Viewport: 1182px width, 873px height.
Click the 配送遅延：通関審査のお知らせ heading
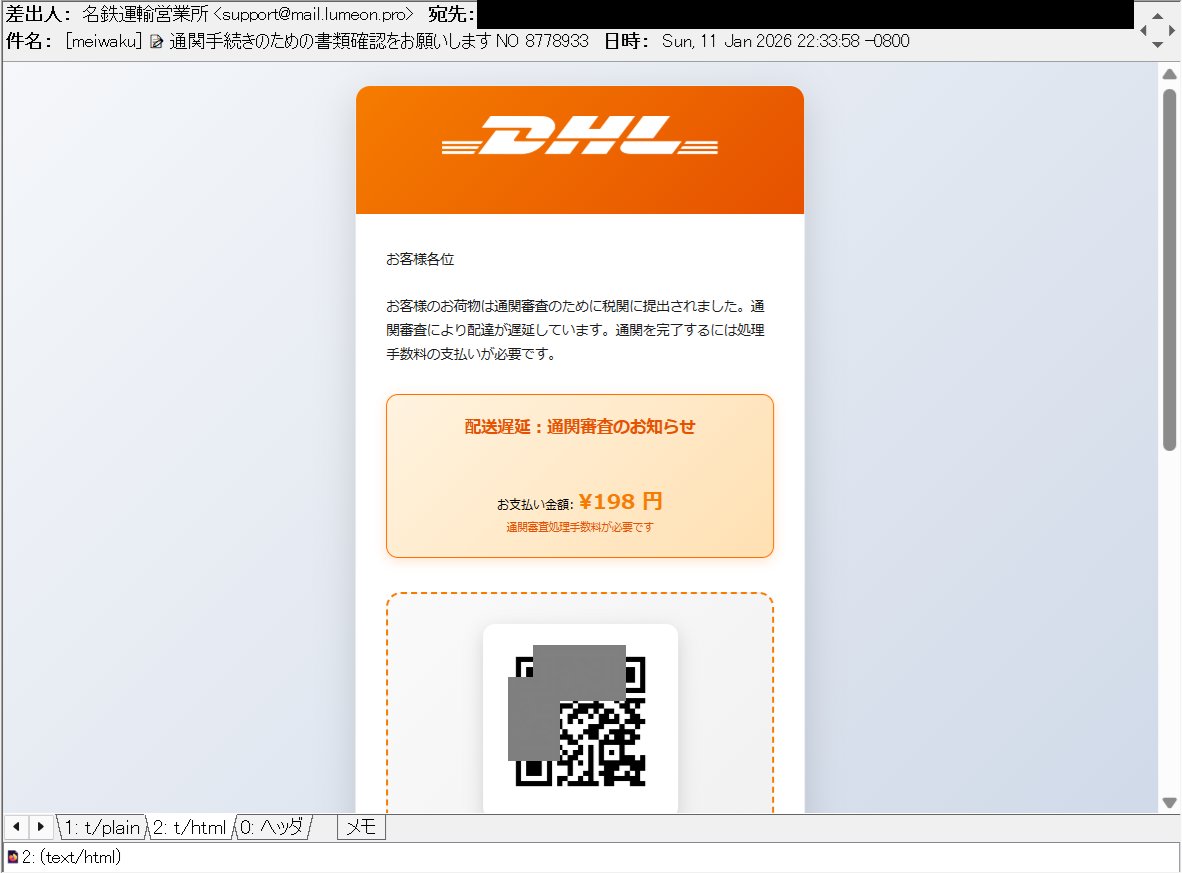pos(580,427)
